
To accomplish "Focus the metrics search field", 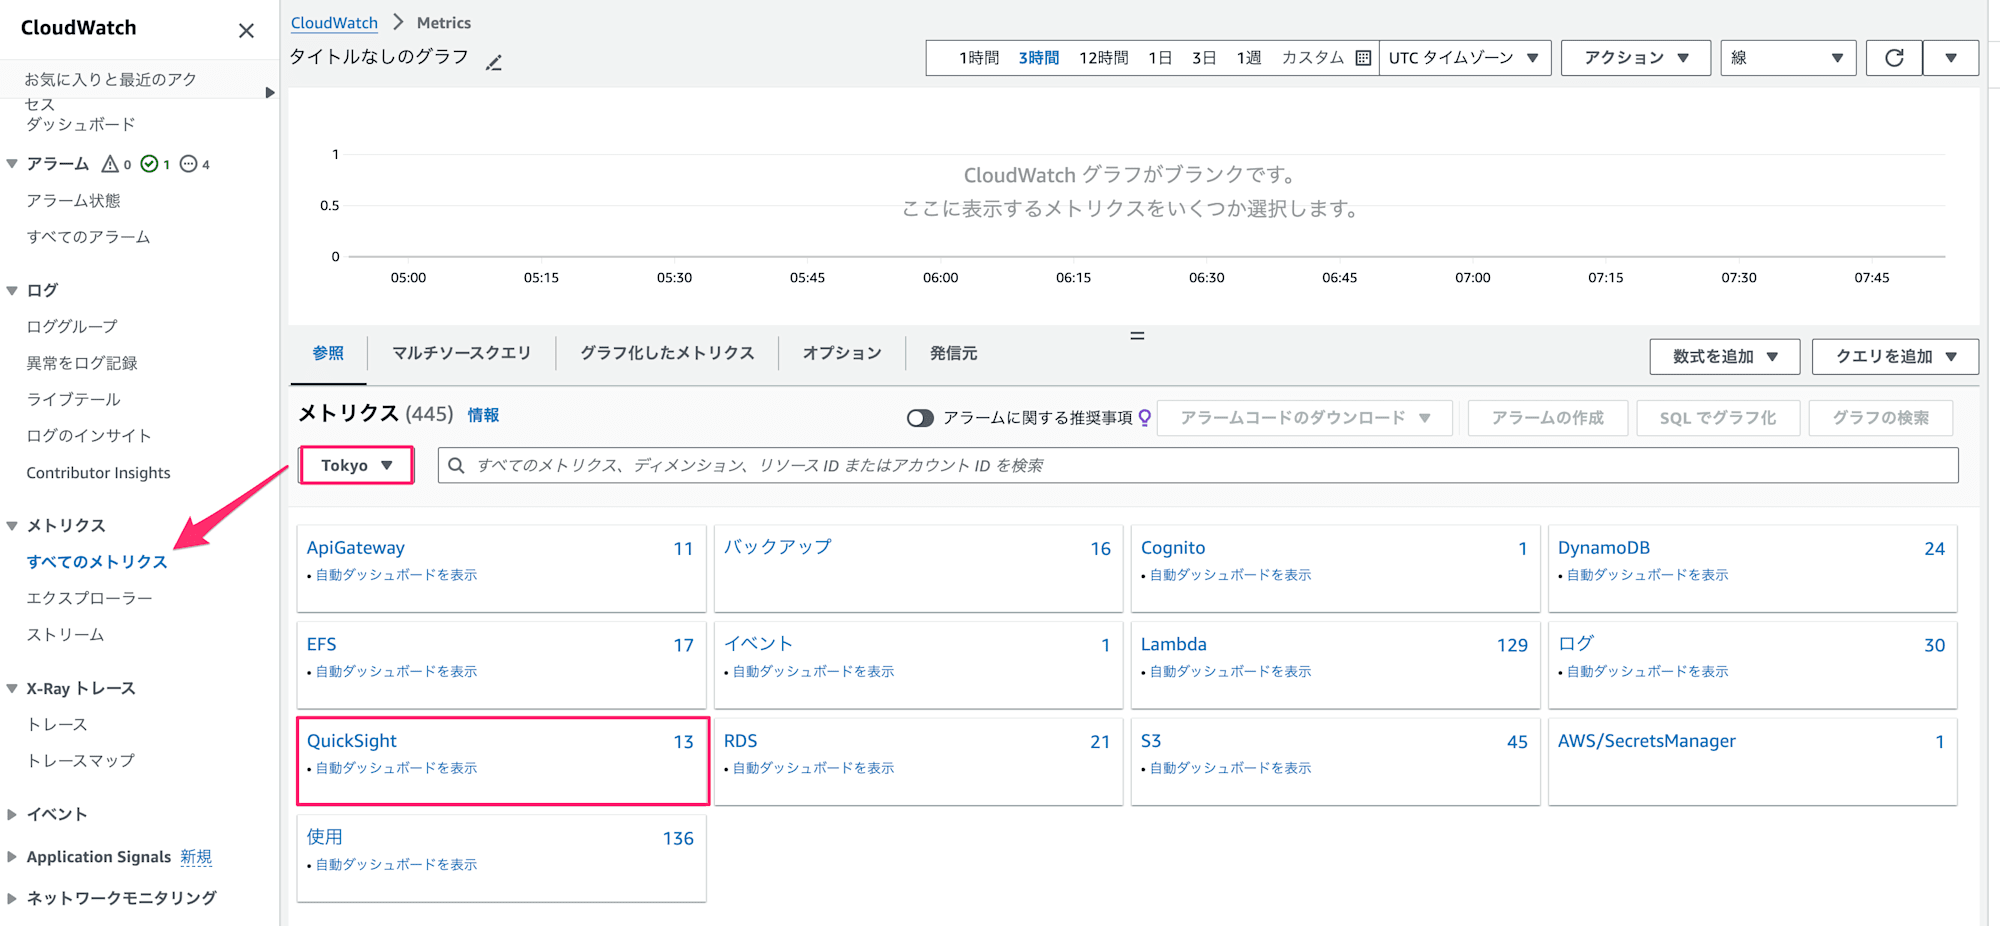I will [x=1198, y=466].
